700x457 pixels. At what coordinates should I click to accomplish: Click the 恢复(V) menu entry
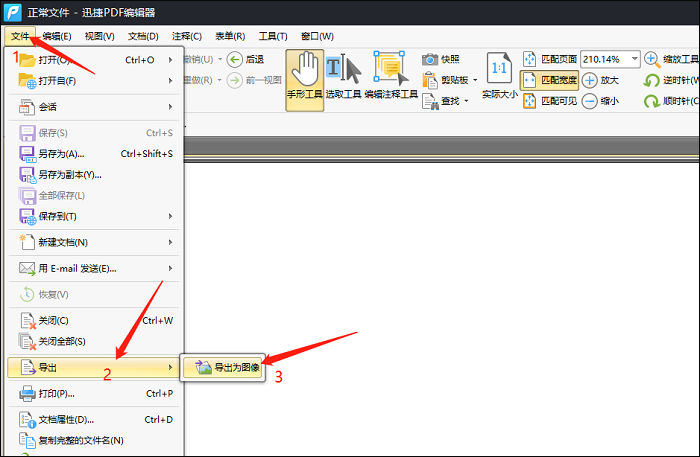coord(94,295)
